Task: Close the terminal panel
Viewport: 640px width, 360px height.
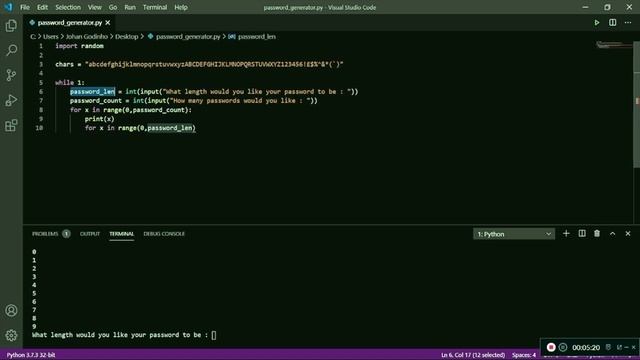Action: pos(628,233)
